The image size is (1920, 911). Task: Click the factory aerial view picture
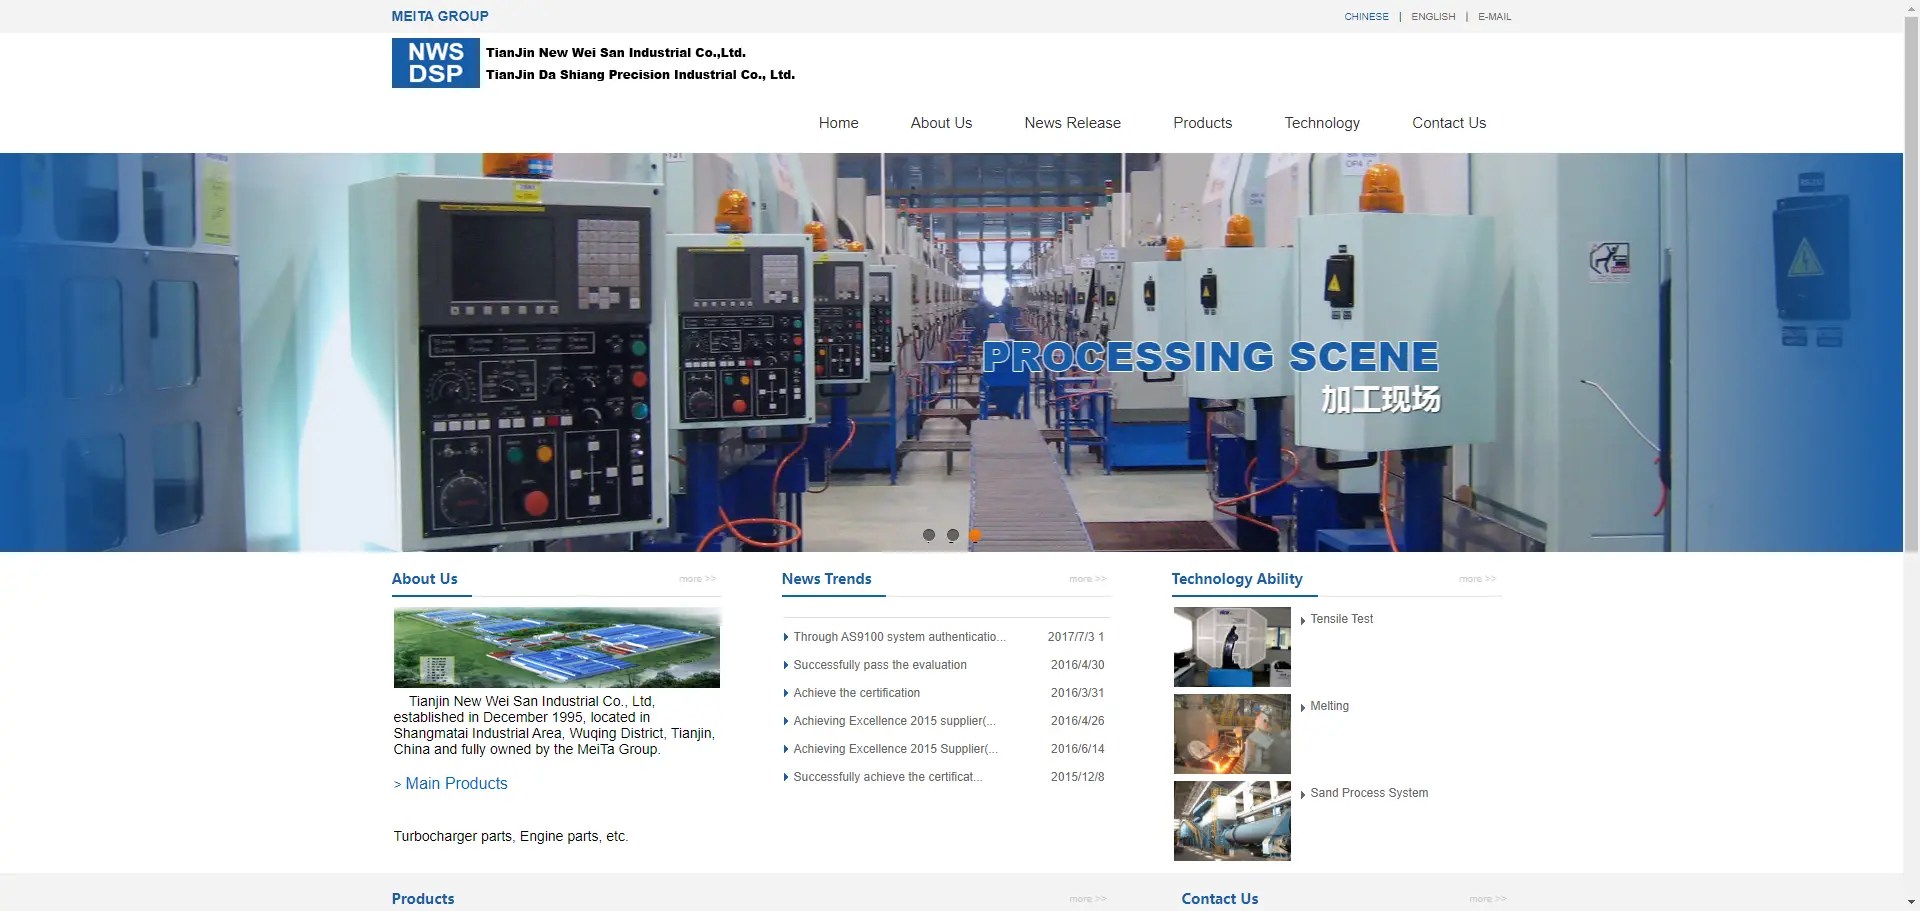(556, 647)
